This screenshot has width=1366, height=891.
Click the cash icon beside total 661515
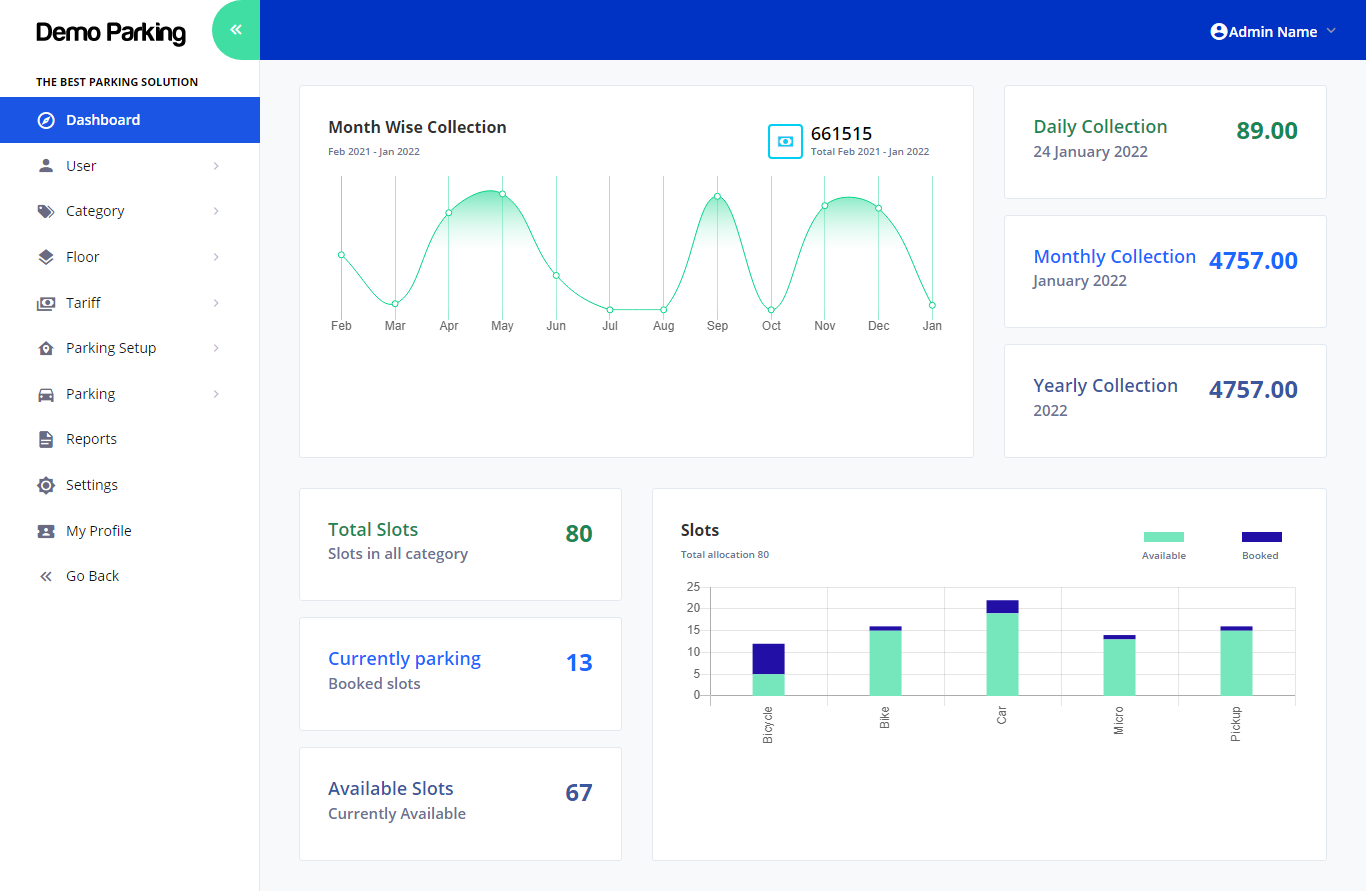[785, 141]
